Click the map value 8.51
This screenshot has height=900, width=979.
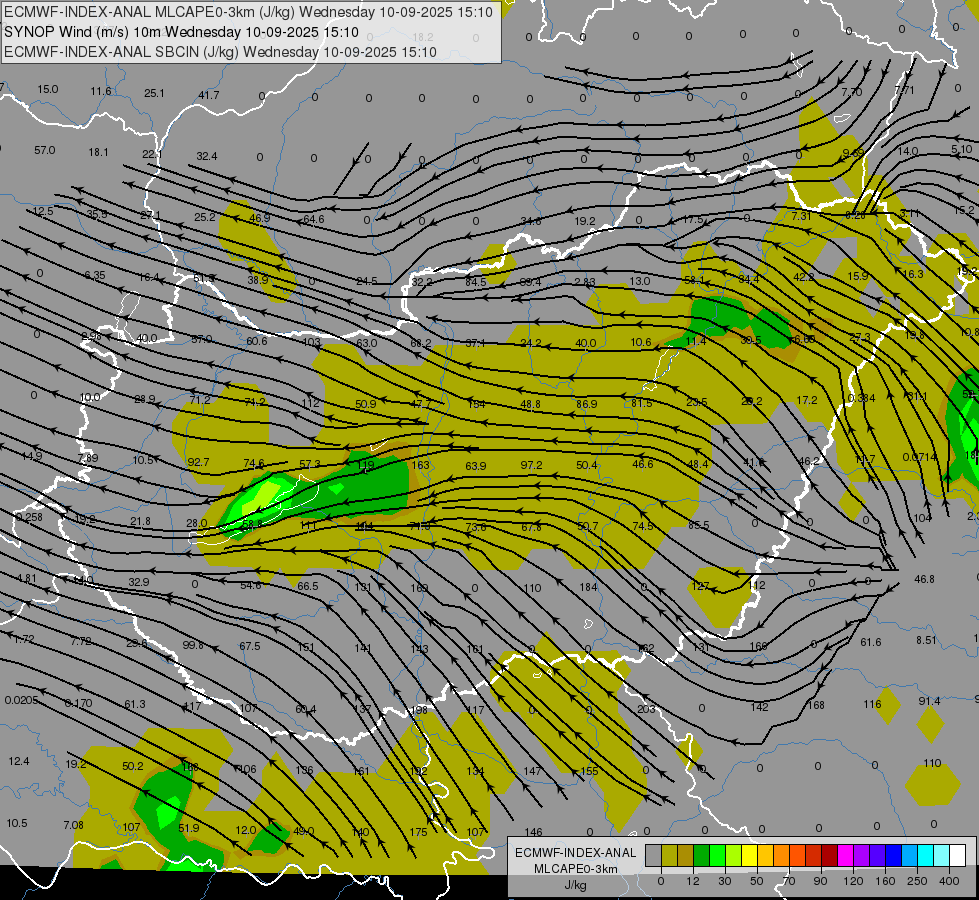926,640
